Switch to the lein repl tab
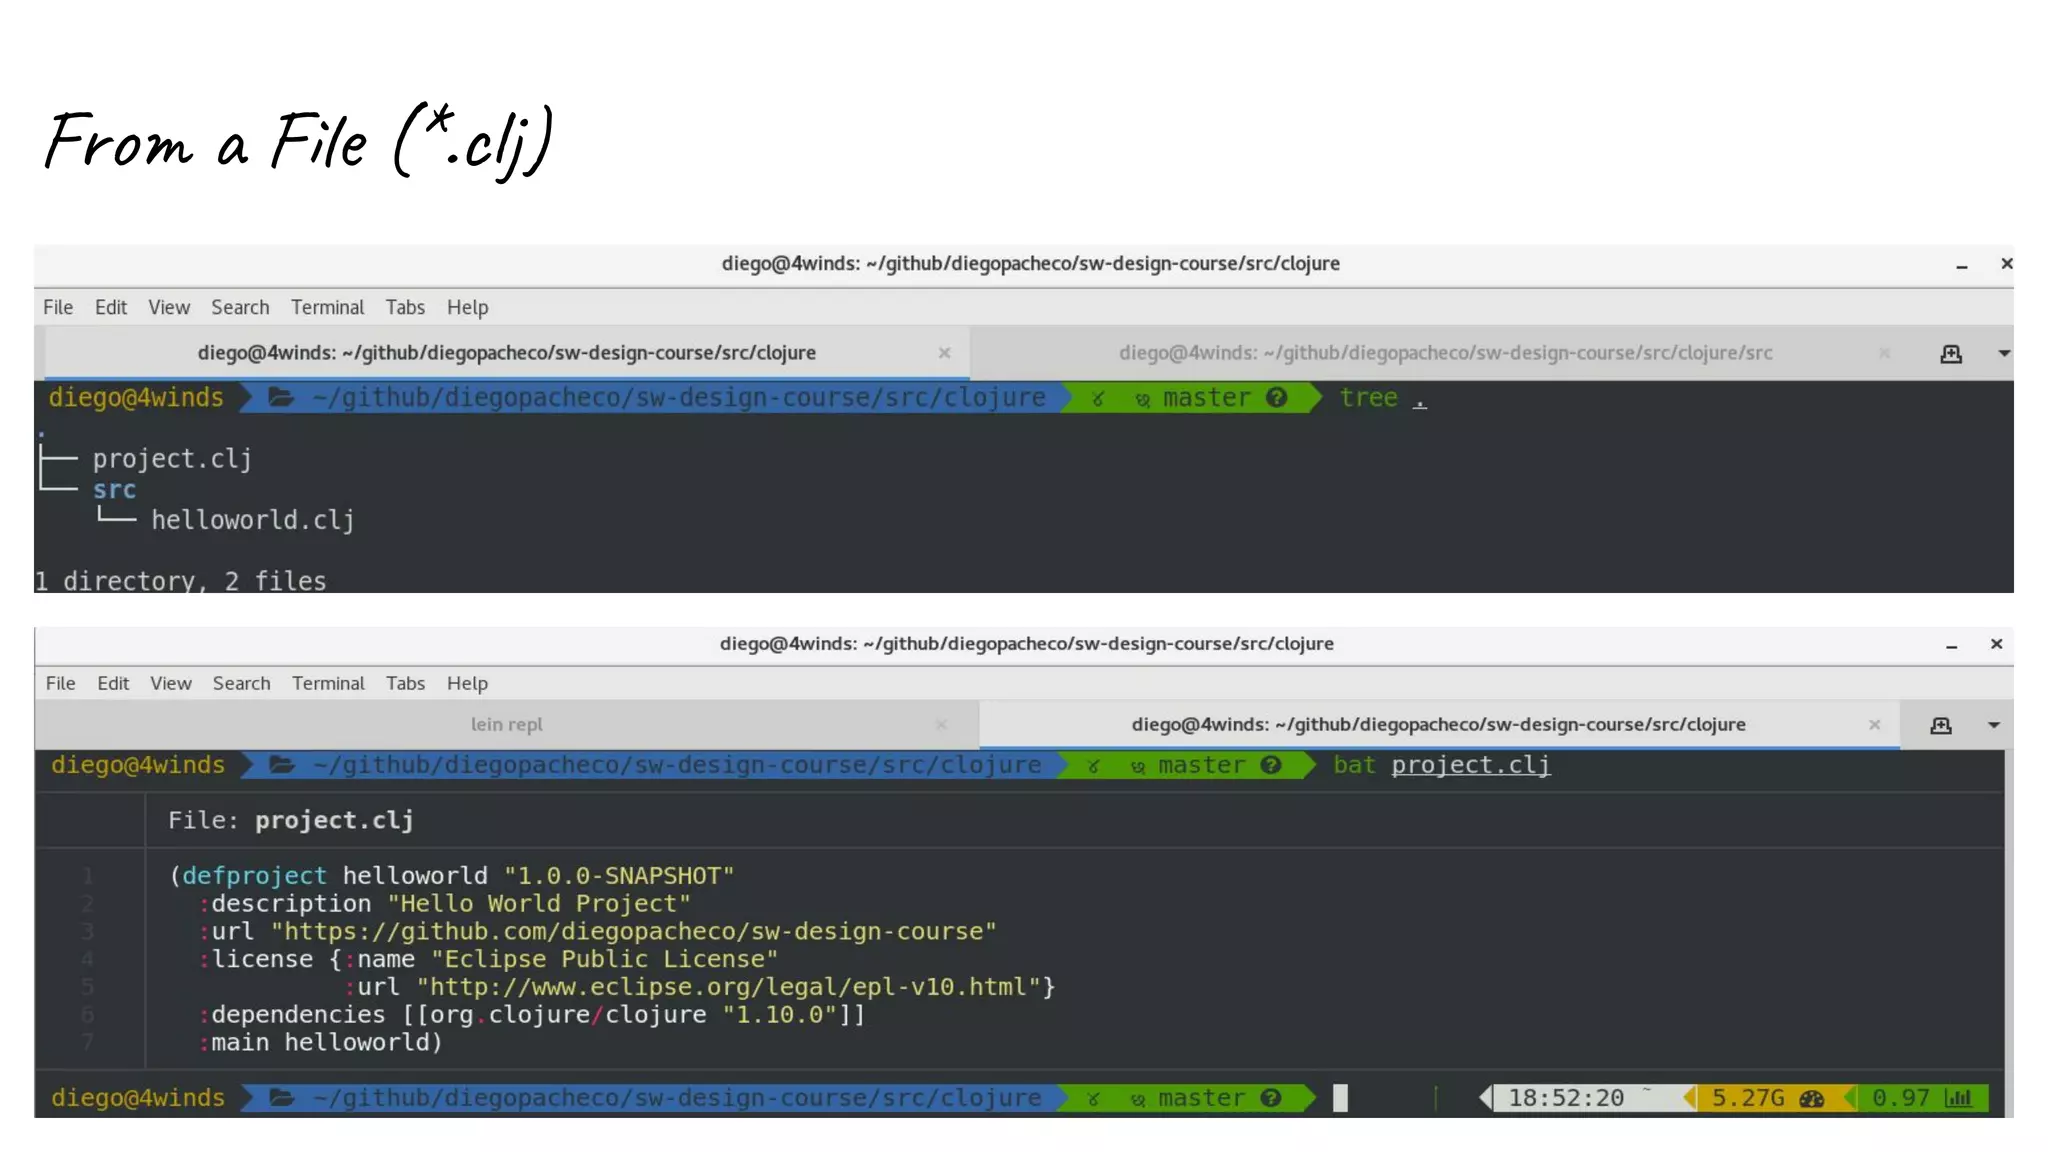 pyautogui.click(x=506, y=724)
